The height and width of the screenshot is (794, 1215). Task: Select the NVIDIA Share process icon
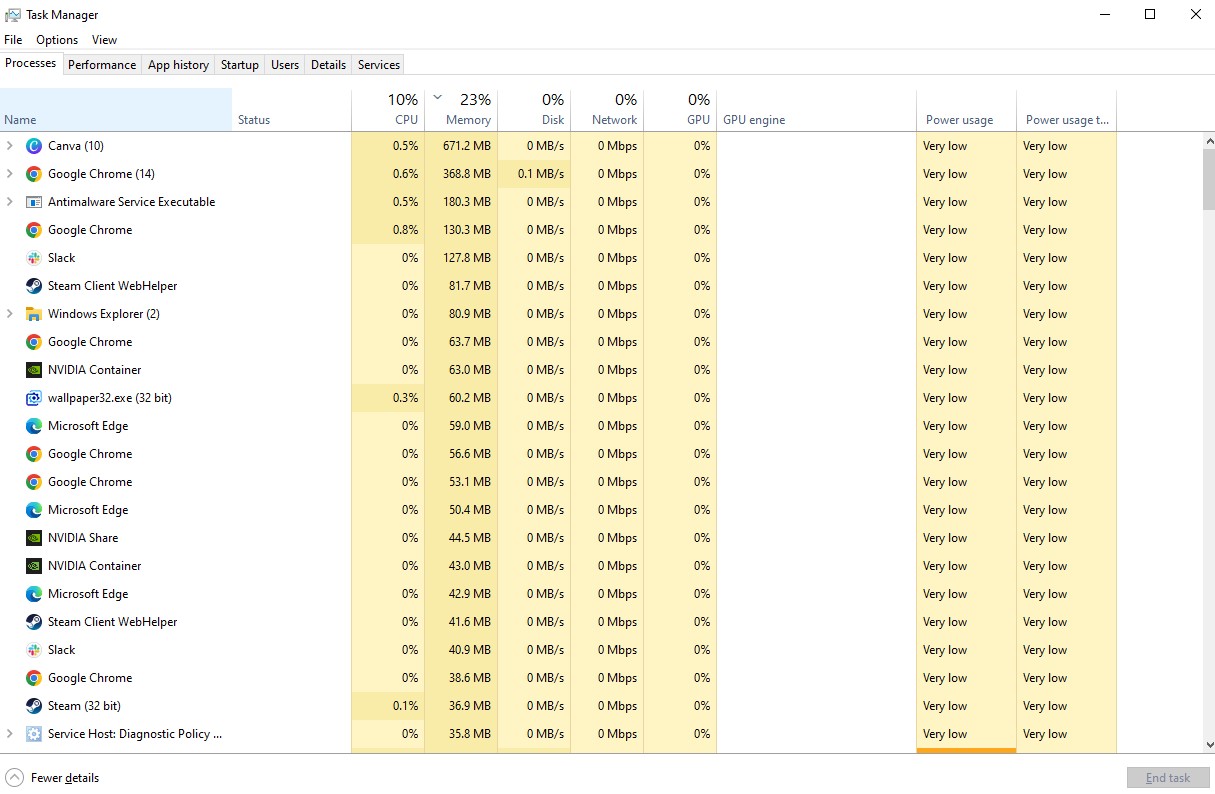pyautogui.click(x=33, y=538)
